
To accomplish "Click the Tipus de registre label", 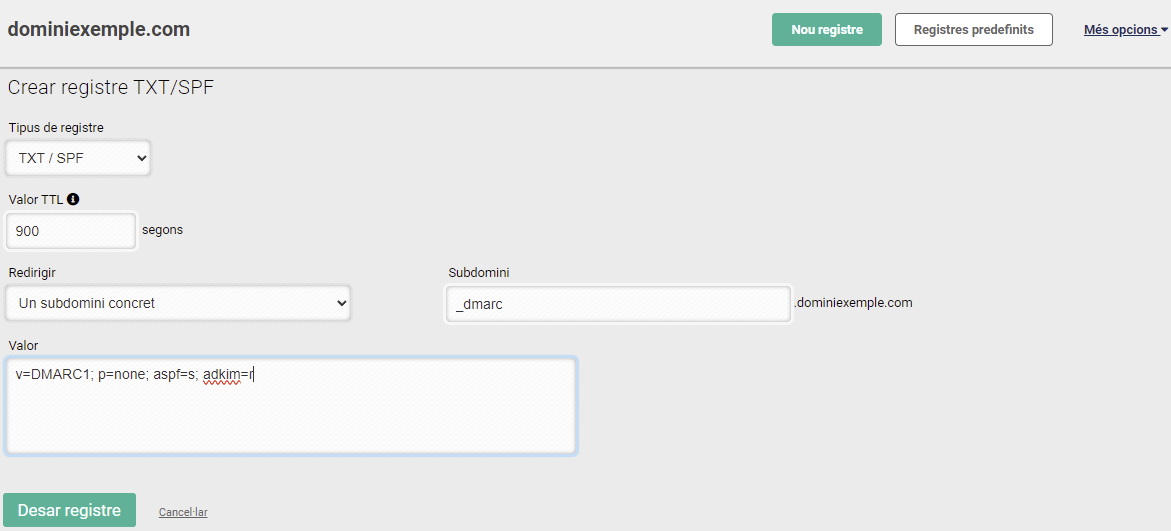I will click(56, 128).
